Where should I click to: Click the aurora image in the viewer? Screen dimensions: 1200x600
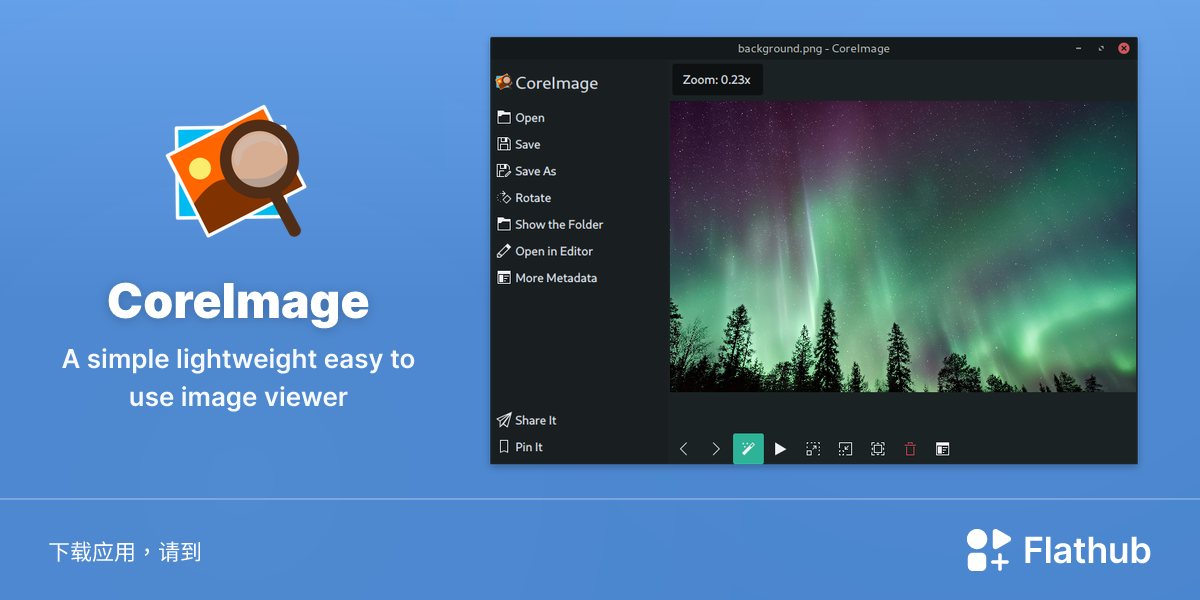click(x=903, y=246)
